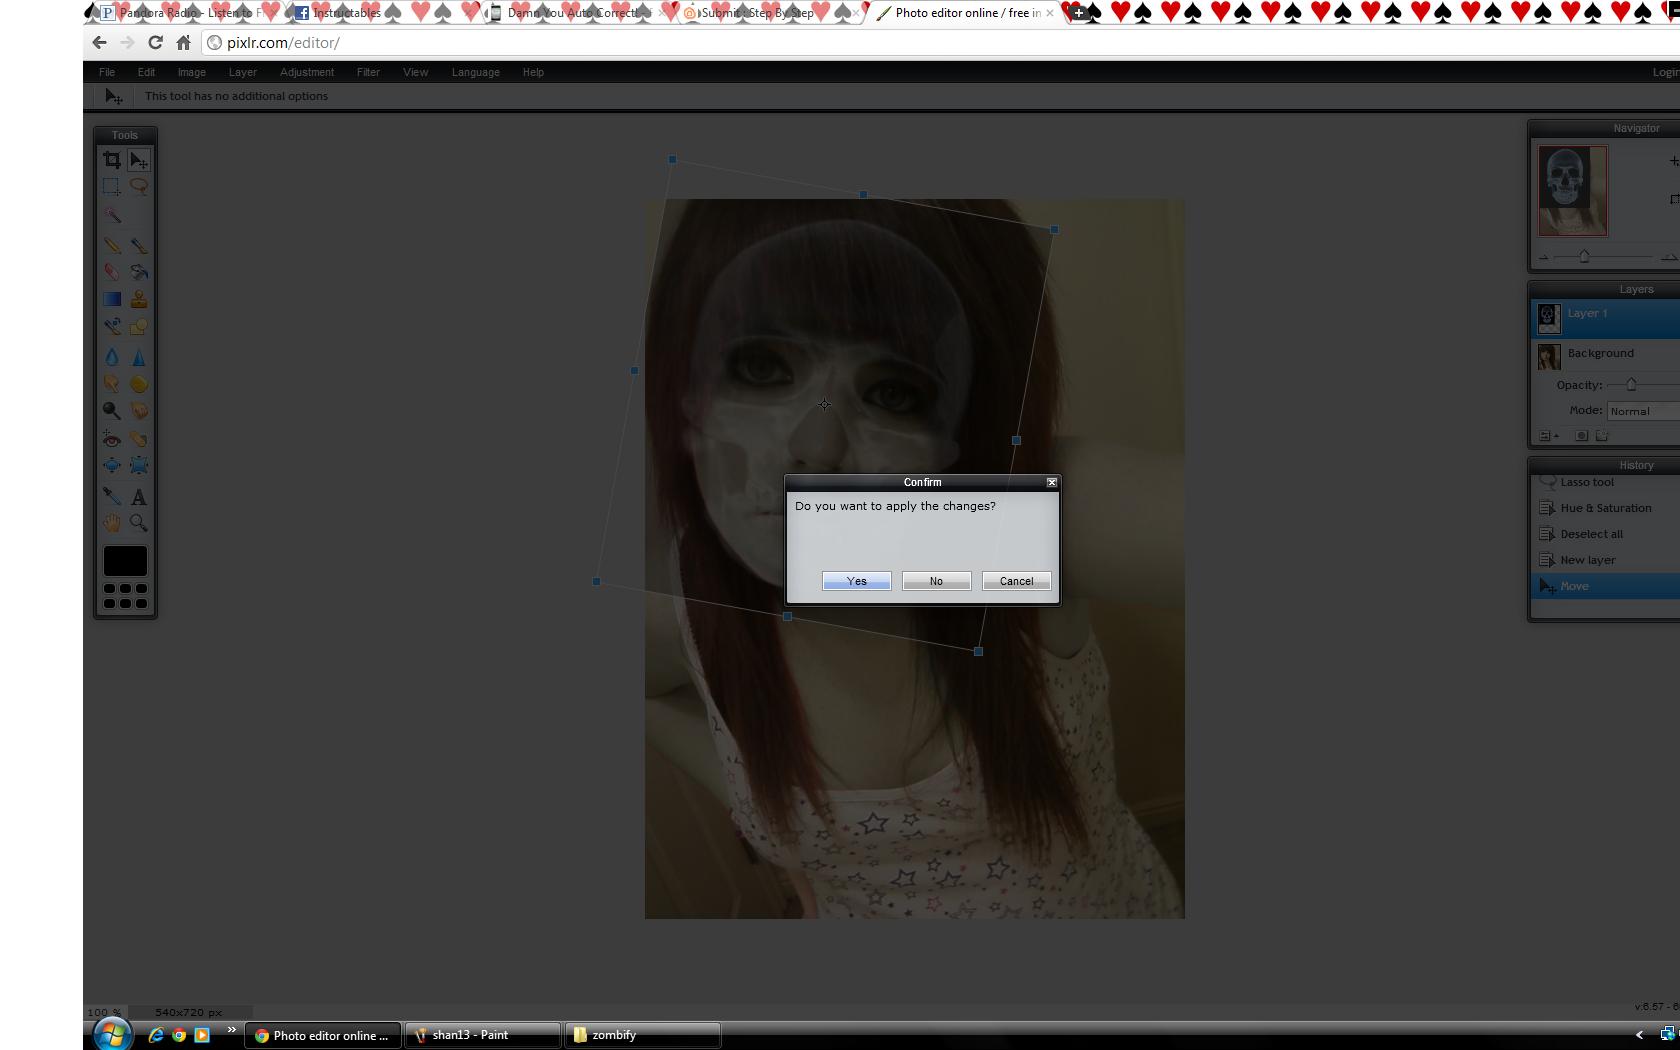The width and height of the screenshot is (1680, 1050).
Task: Select the Pinch tool
Action: tap(139, 466)
